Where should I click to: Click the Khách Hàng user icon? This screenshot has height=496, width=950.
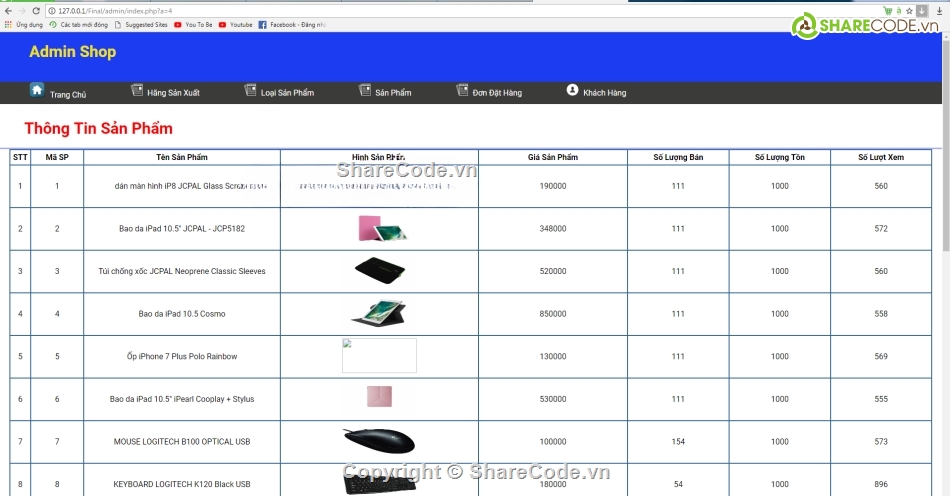coord(573,90)
